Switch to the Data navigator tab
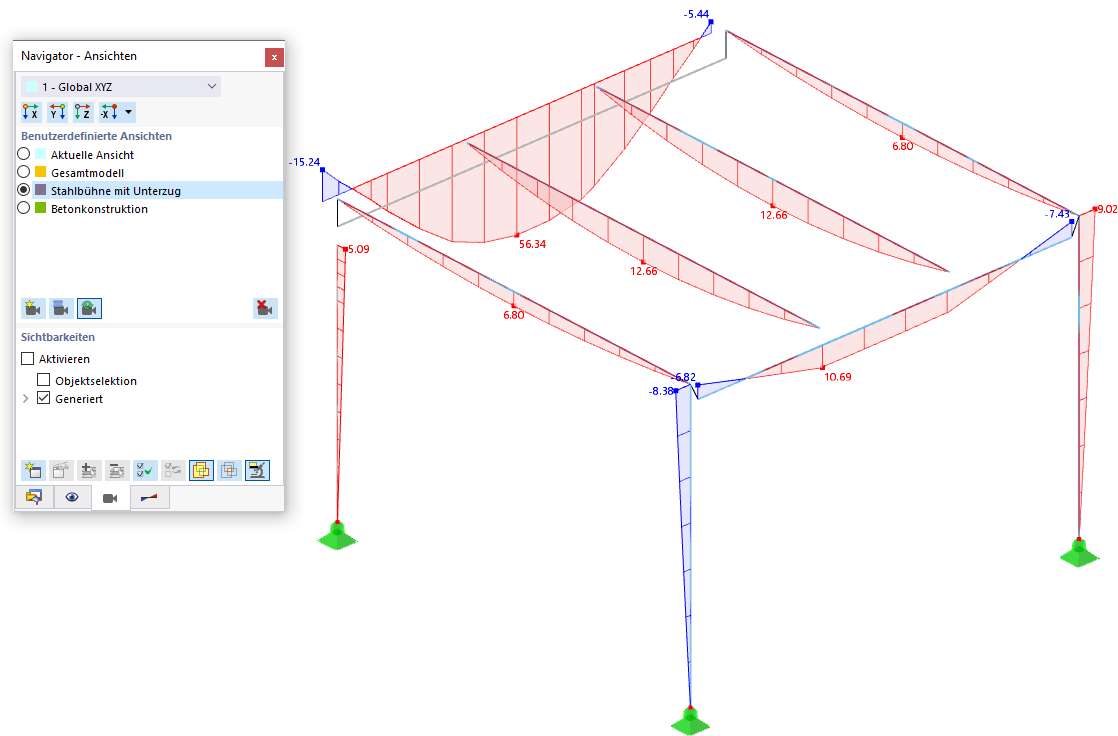The height and width of the screenshot is (736, 1118). [x=34, y=497]
